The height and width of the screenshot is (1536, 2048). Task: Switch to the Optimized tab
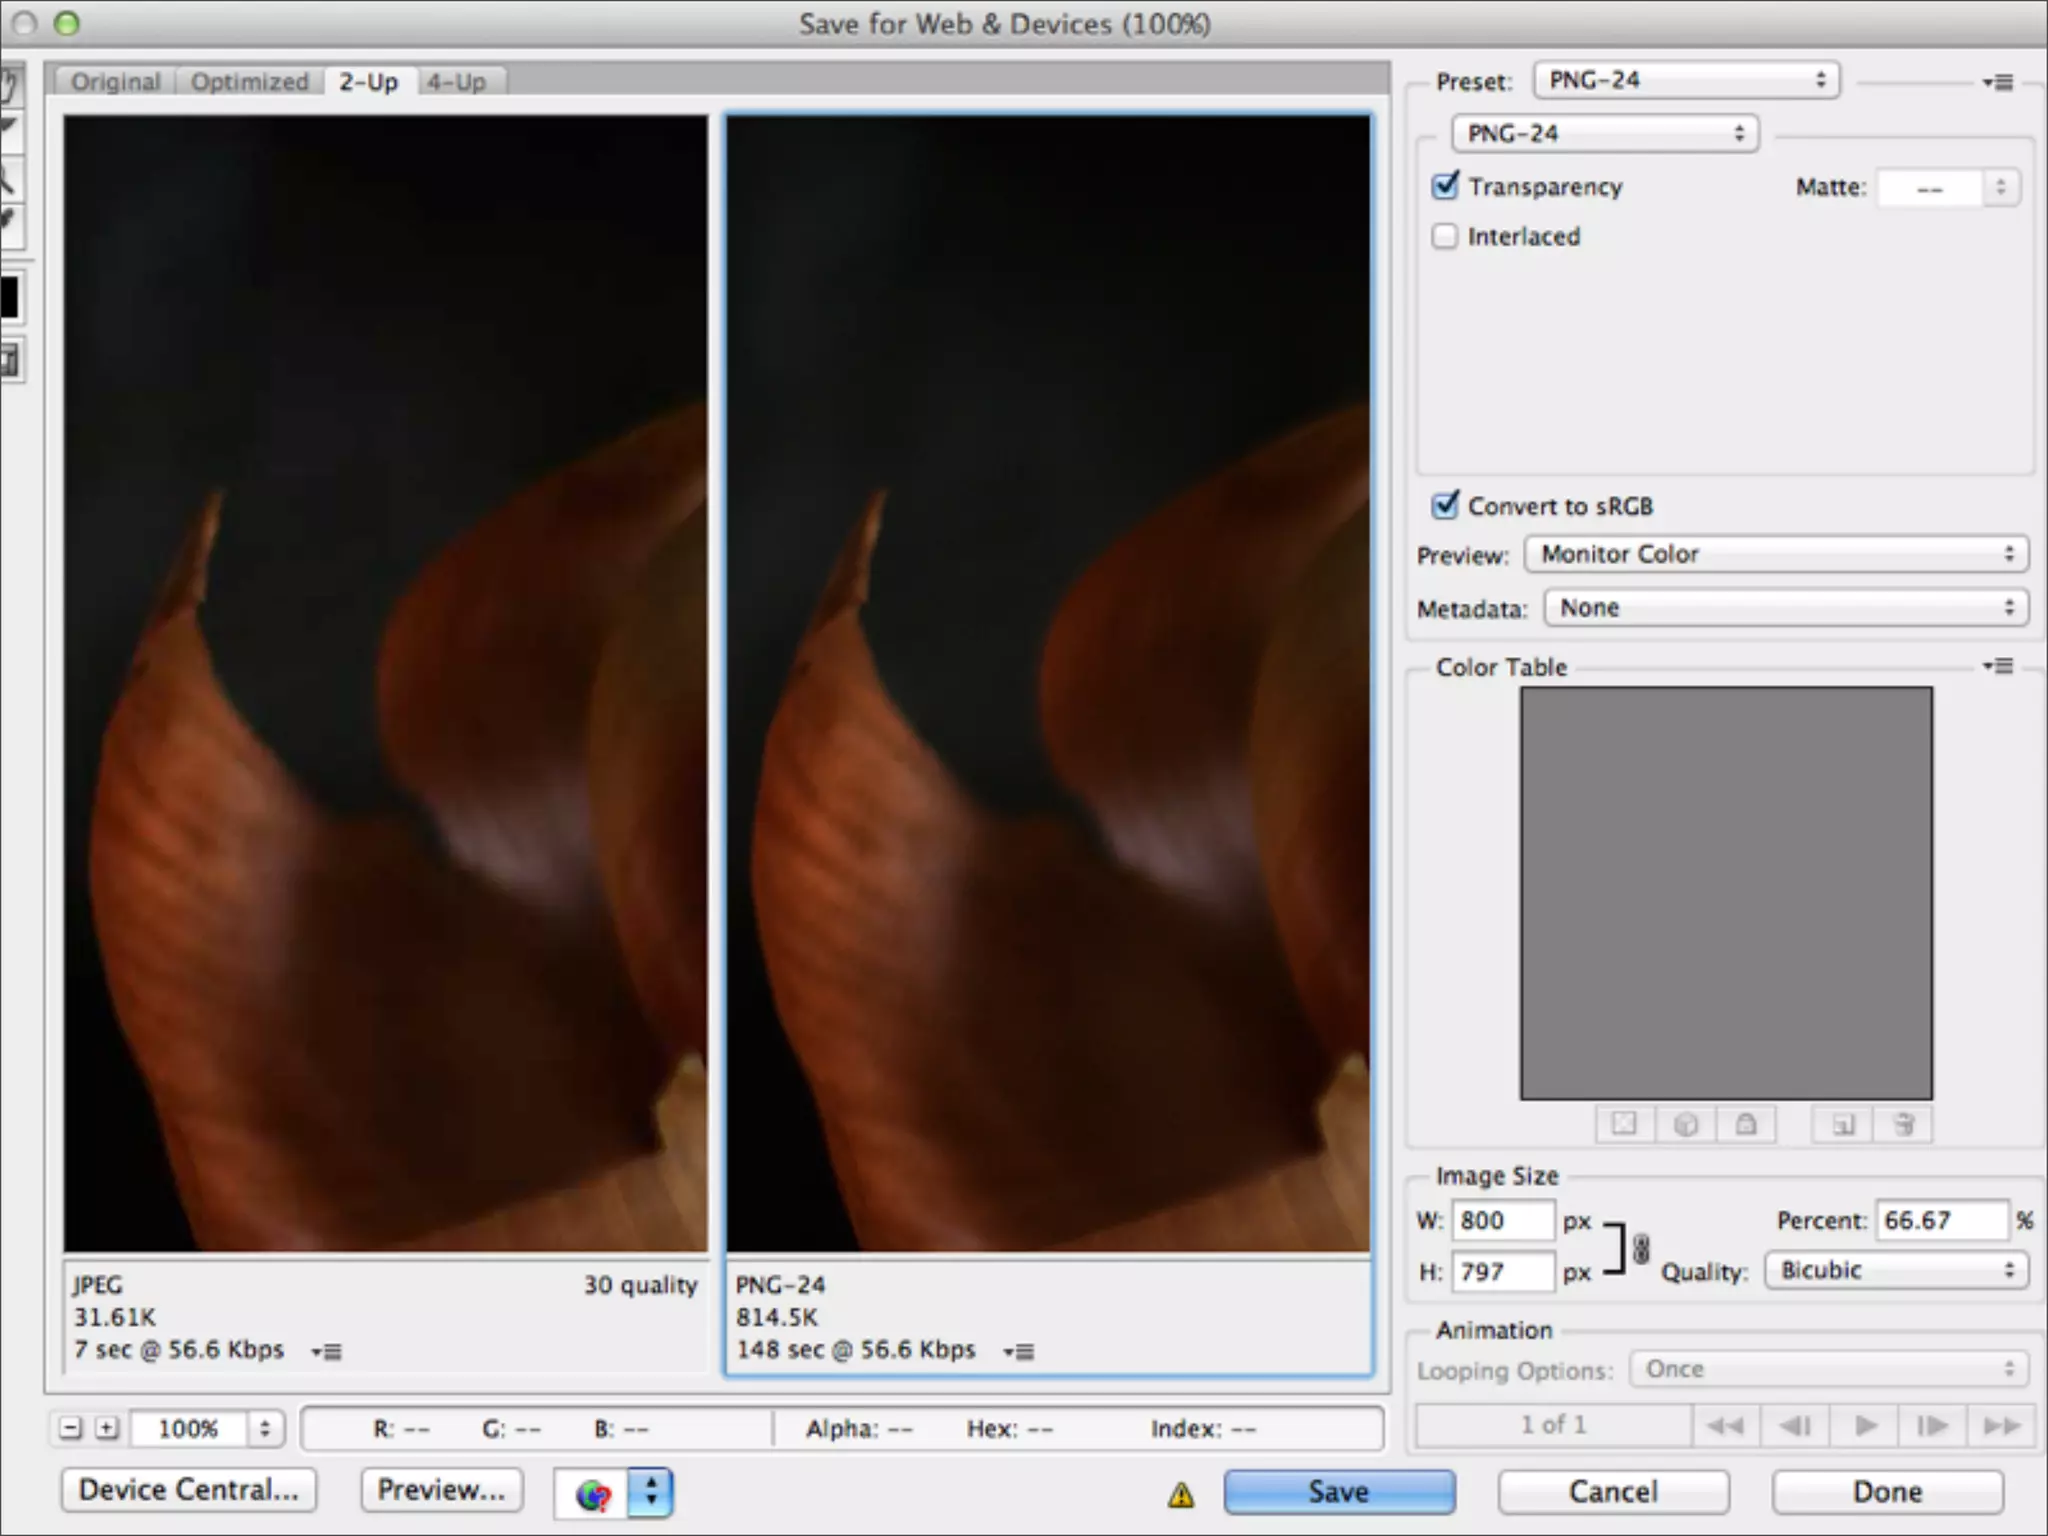pyautogui.click(x=249, y=82)
